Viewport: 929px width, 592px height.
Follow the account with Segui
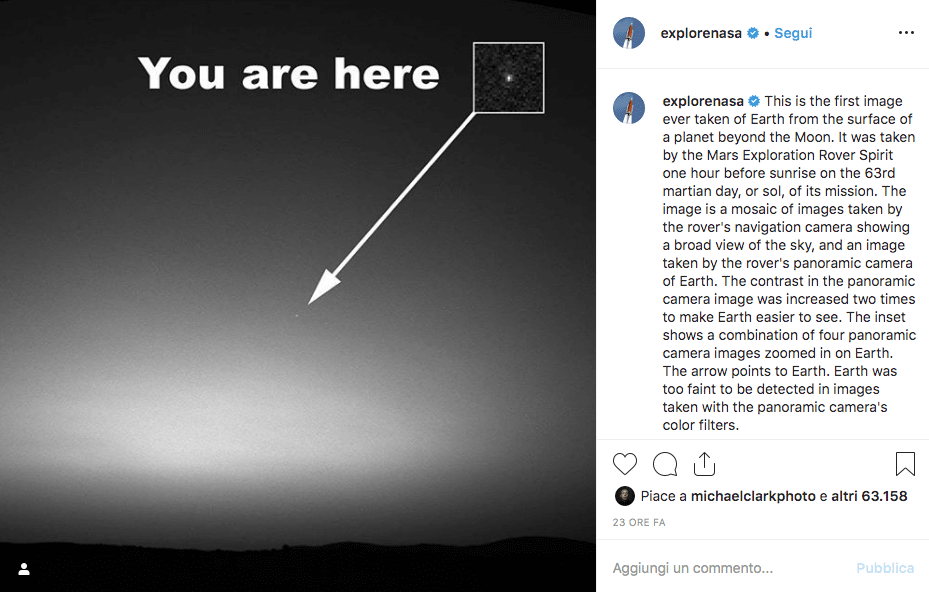[x=793, y=33]
